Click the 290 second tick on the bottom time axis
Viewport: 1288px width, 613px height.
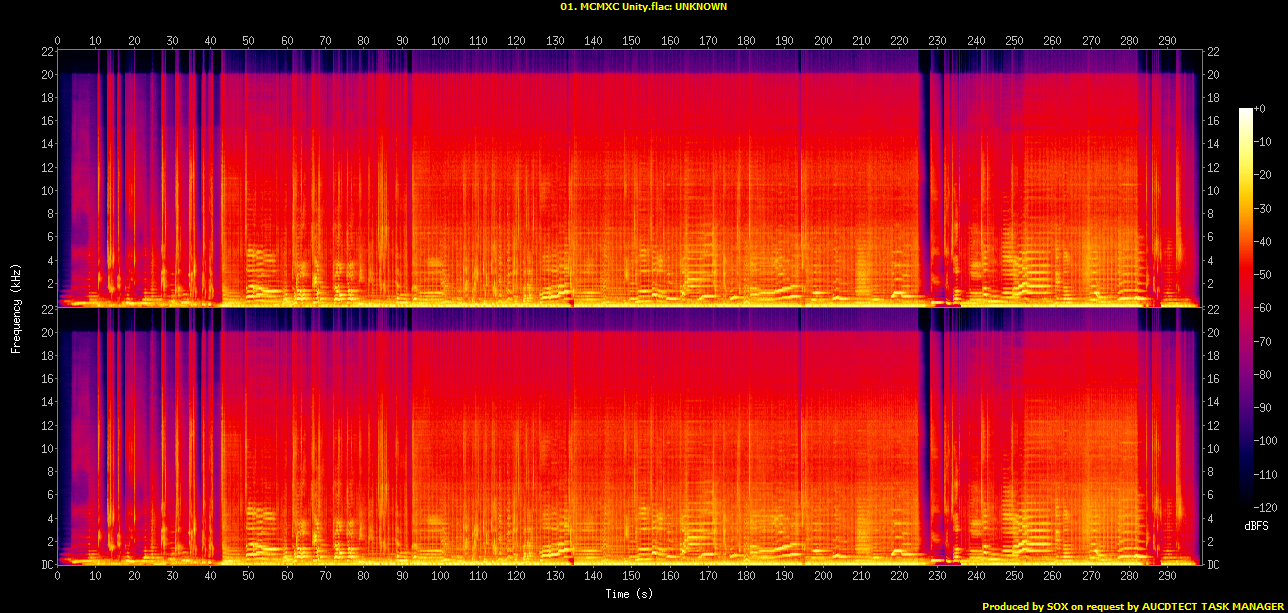1167,576
